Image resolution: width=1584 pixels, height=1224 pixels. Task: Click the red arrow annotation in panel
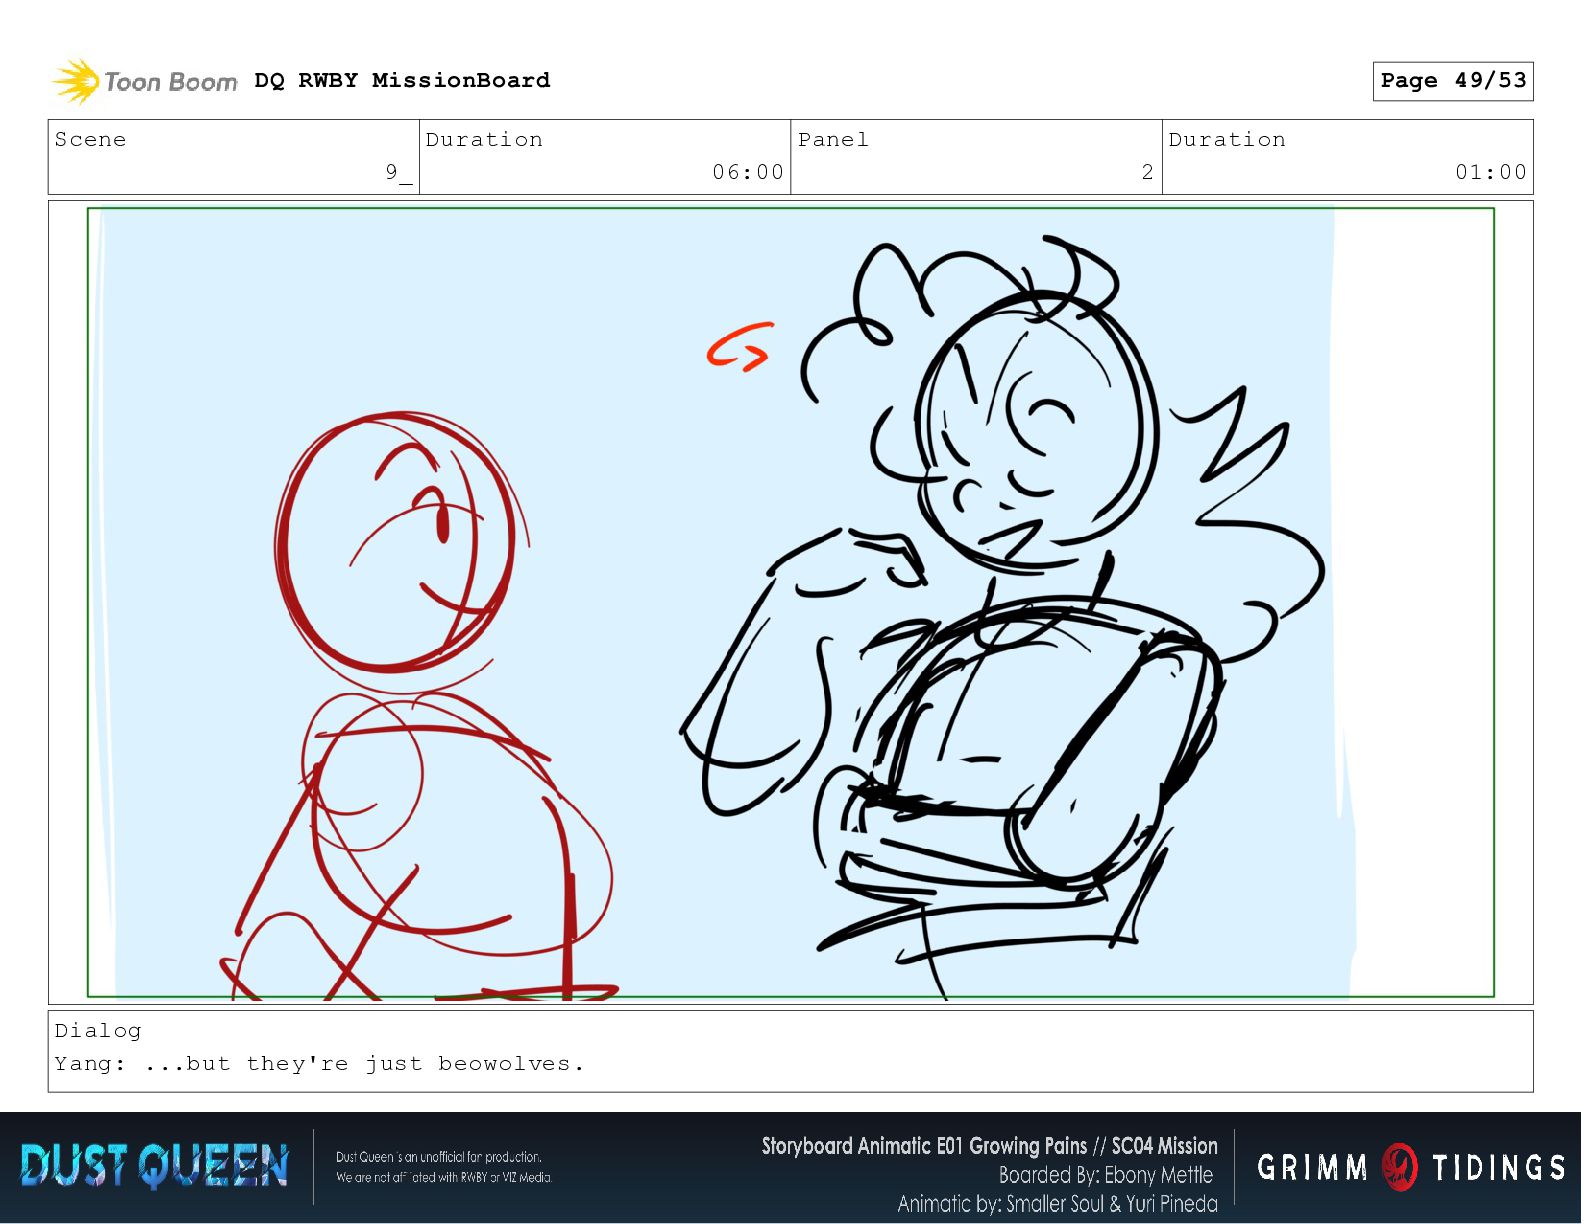[740, 347]
